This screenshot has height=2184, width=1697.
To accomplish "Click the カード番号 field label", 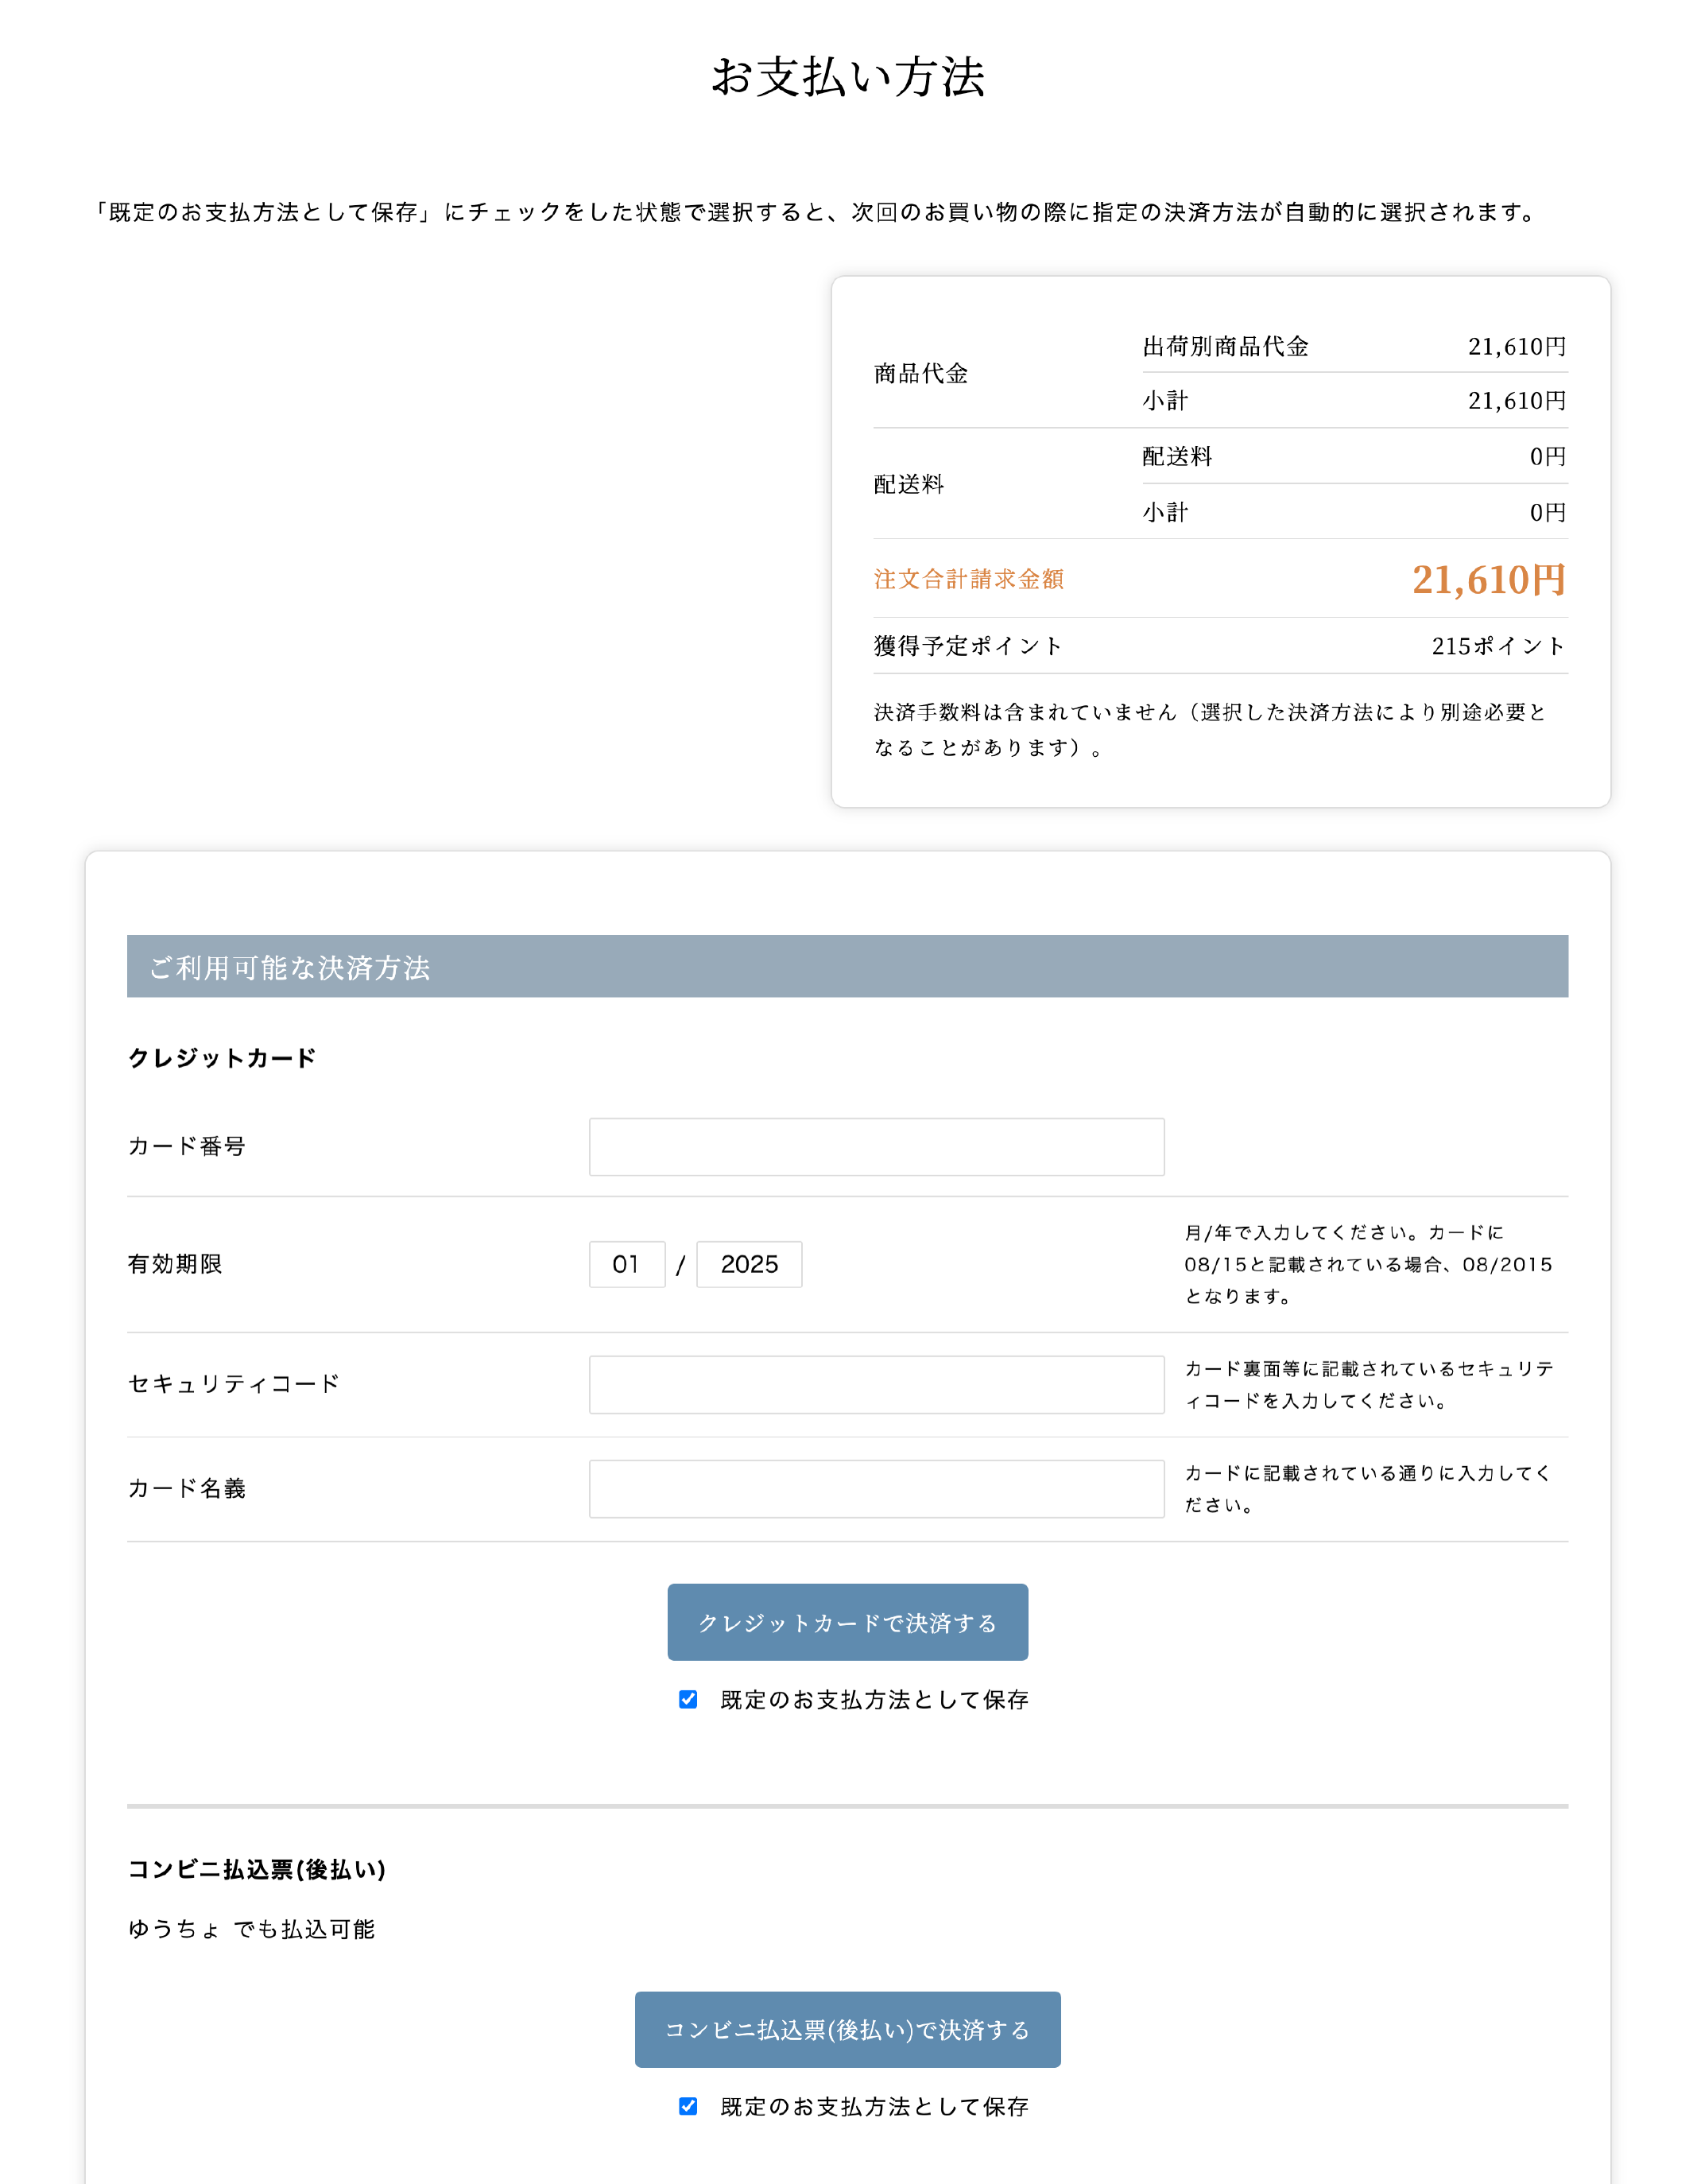I will tap(187, 1146).
